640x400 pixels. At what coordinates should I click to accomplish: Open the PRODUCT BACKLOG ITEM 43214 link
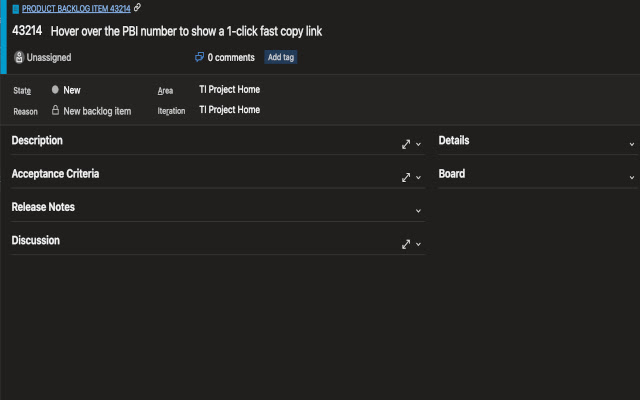click(76, 8)
